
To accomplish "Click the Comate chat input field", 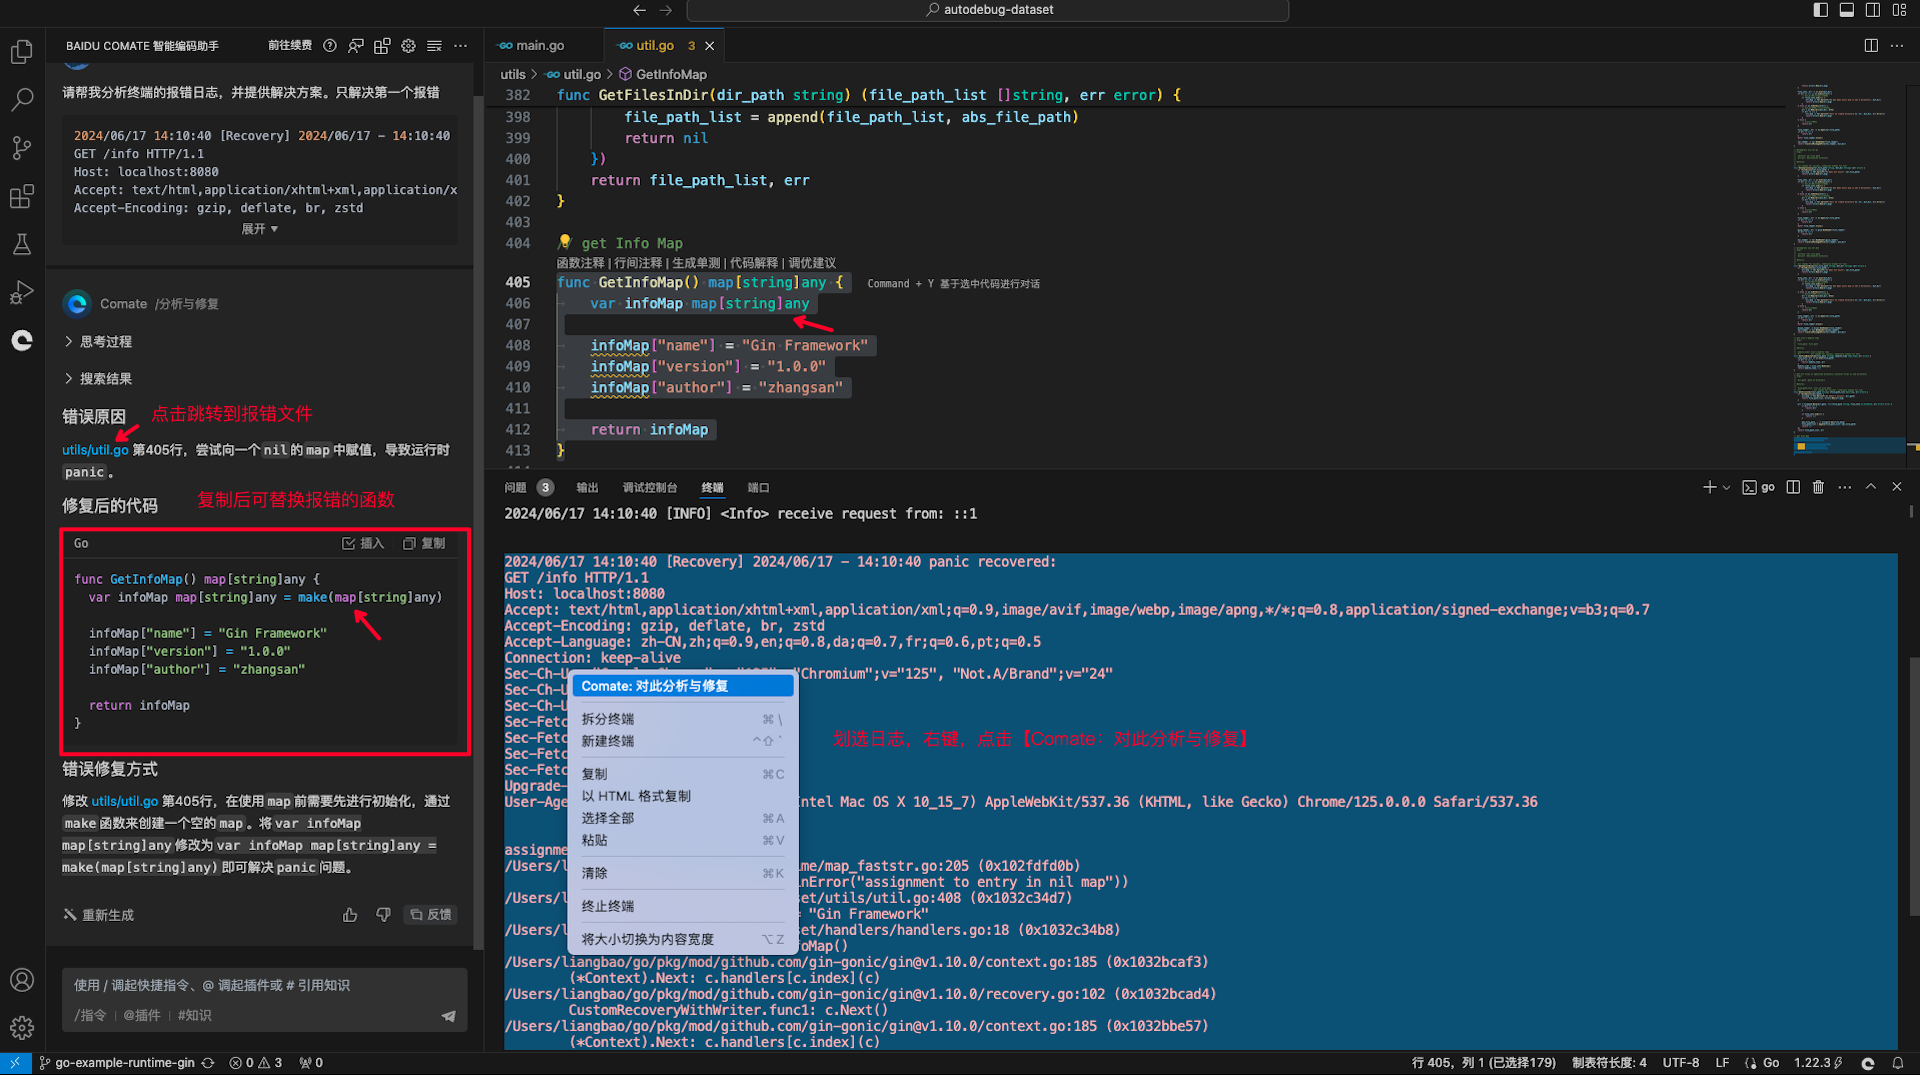I will pos(264,986).
